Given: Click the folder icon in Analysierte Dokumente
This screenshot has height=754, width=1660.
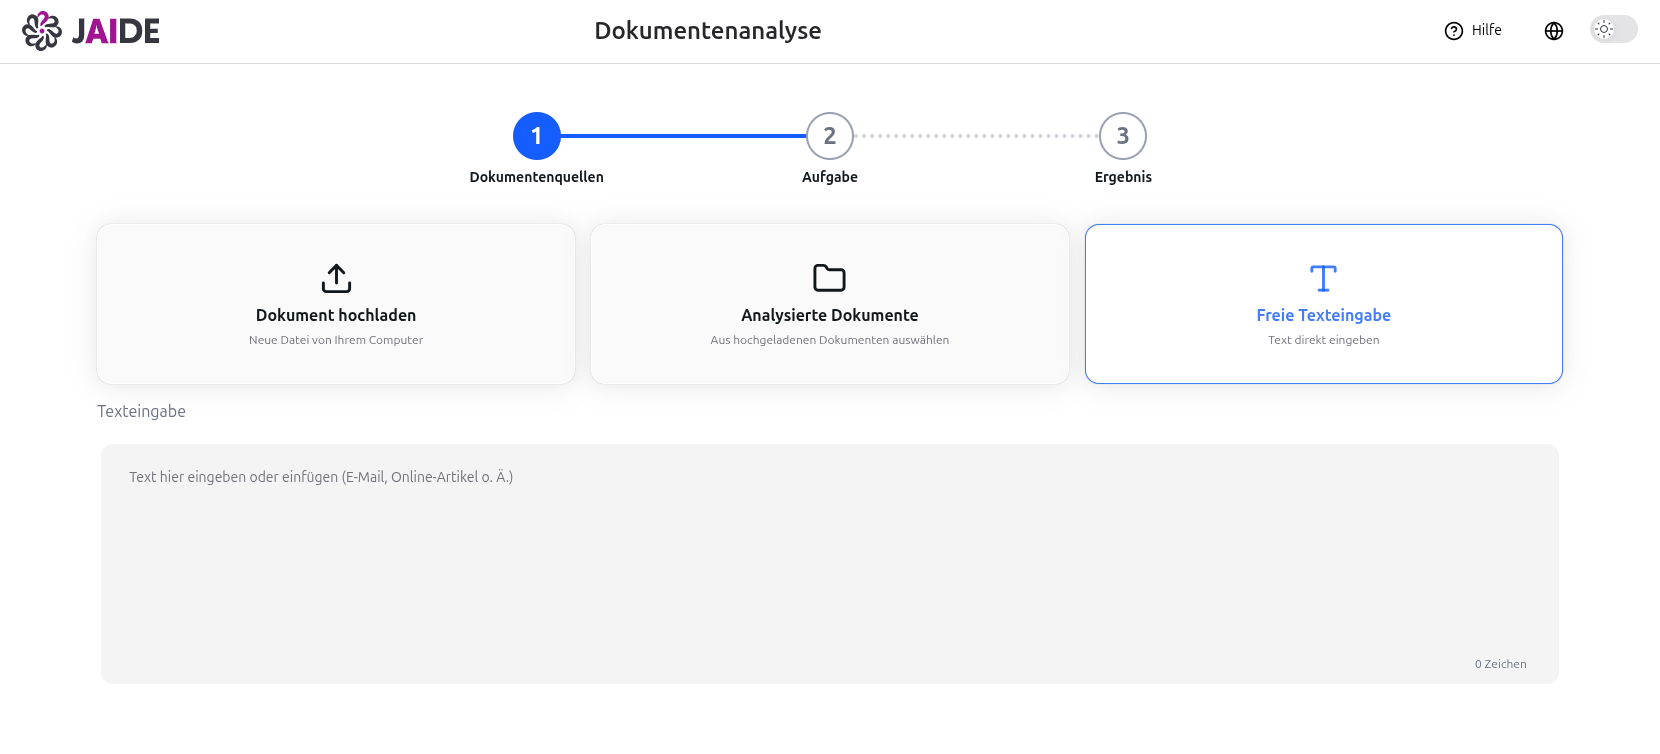Looking at the screenshot, I should [x=830, y=278].
